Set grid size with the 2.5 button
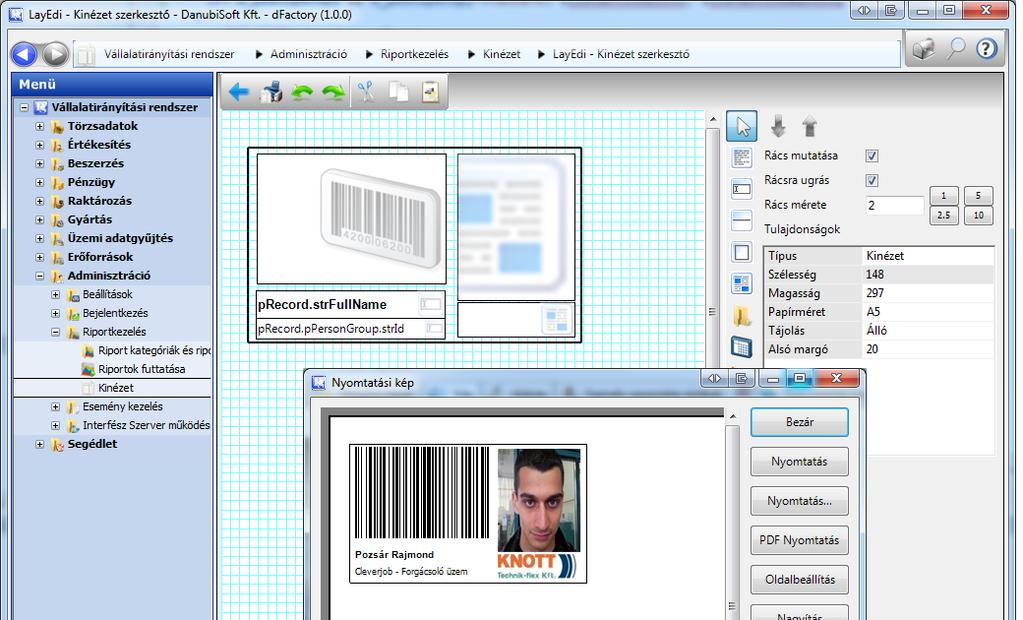The height and width of the screenshot is (620, 1023). (943, 215)
